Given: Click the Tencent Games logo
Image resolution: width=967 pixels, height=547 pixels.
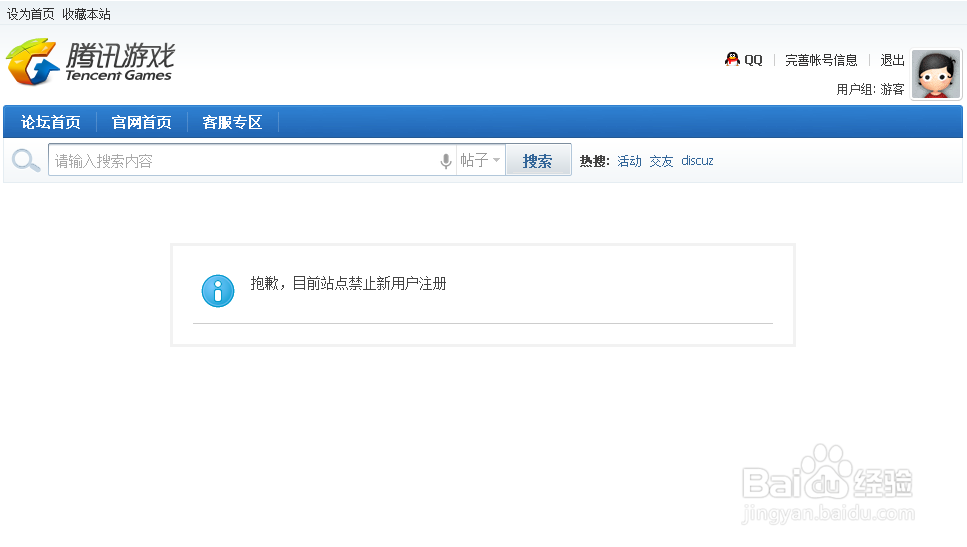Looking at the screenshot, I should coord(90,62).
